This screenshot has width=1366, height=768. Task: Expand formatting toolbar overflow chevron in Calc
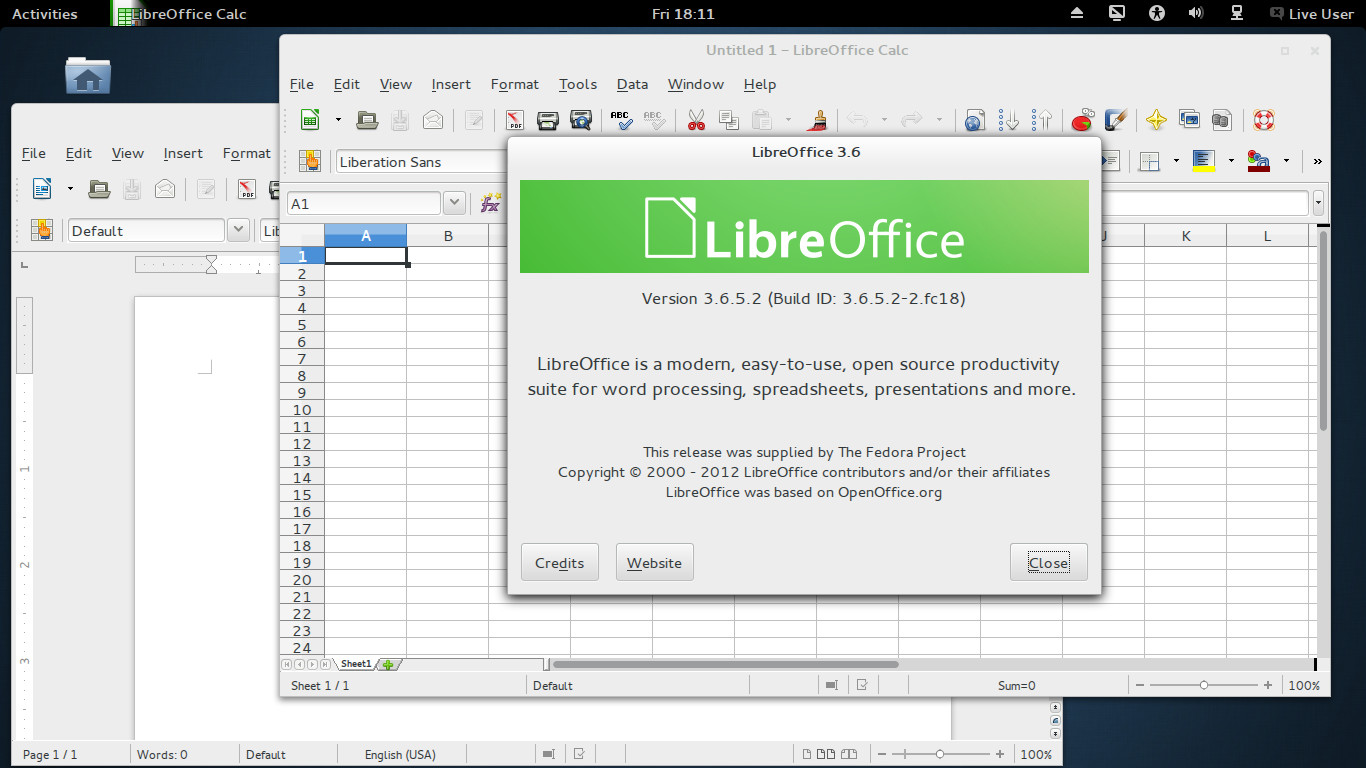(x=1318, y=161)
